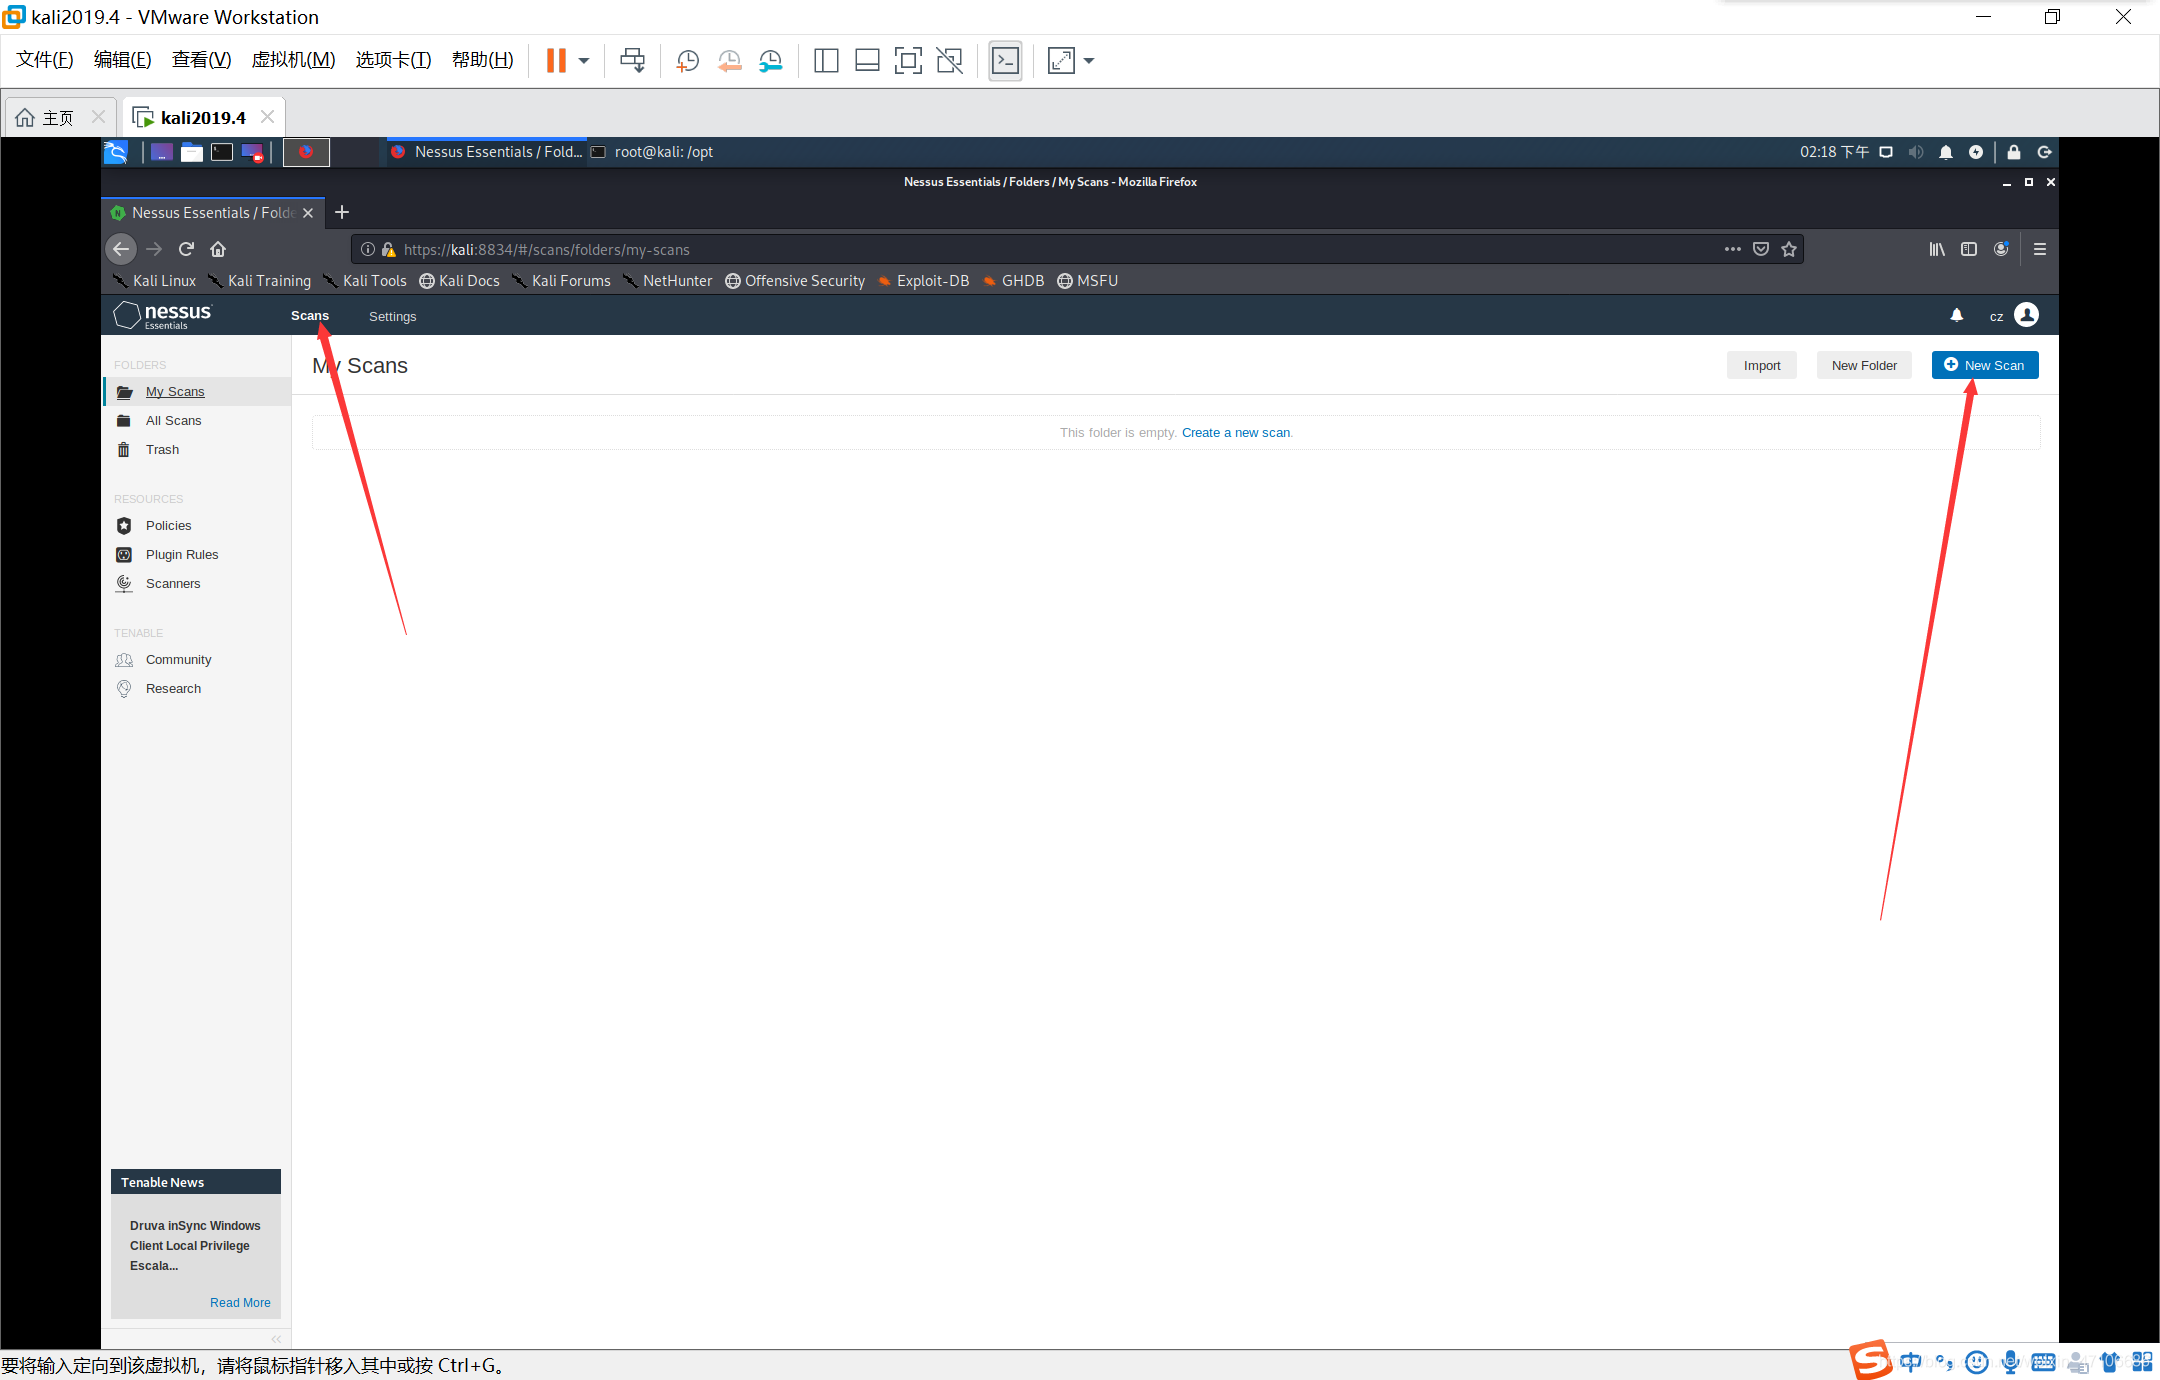Toggle the Firefox sidebar view icon
Screen dimensions: 2160x1380
[x=1968, y=249]
